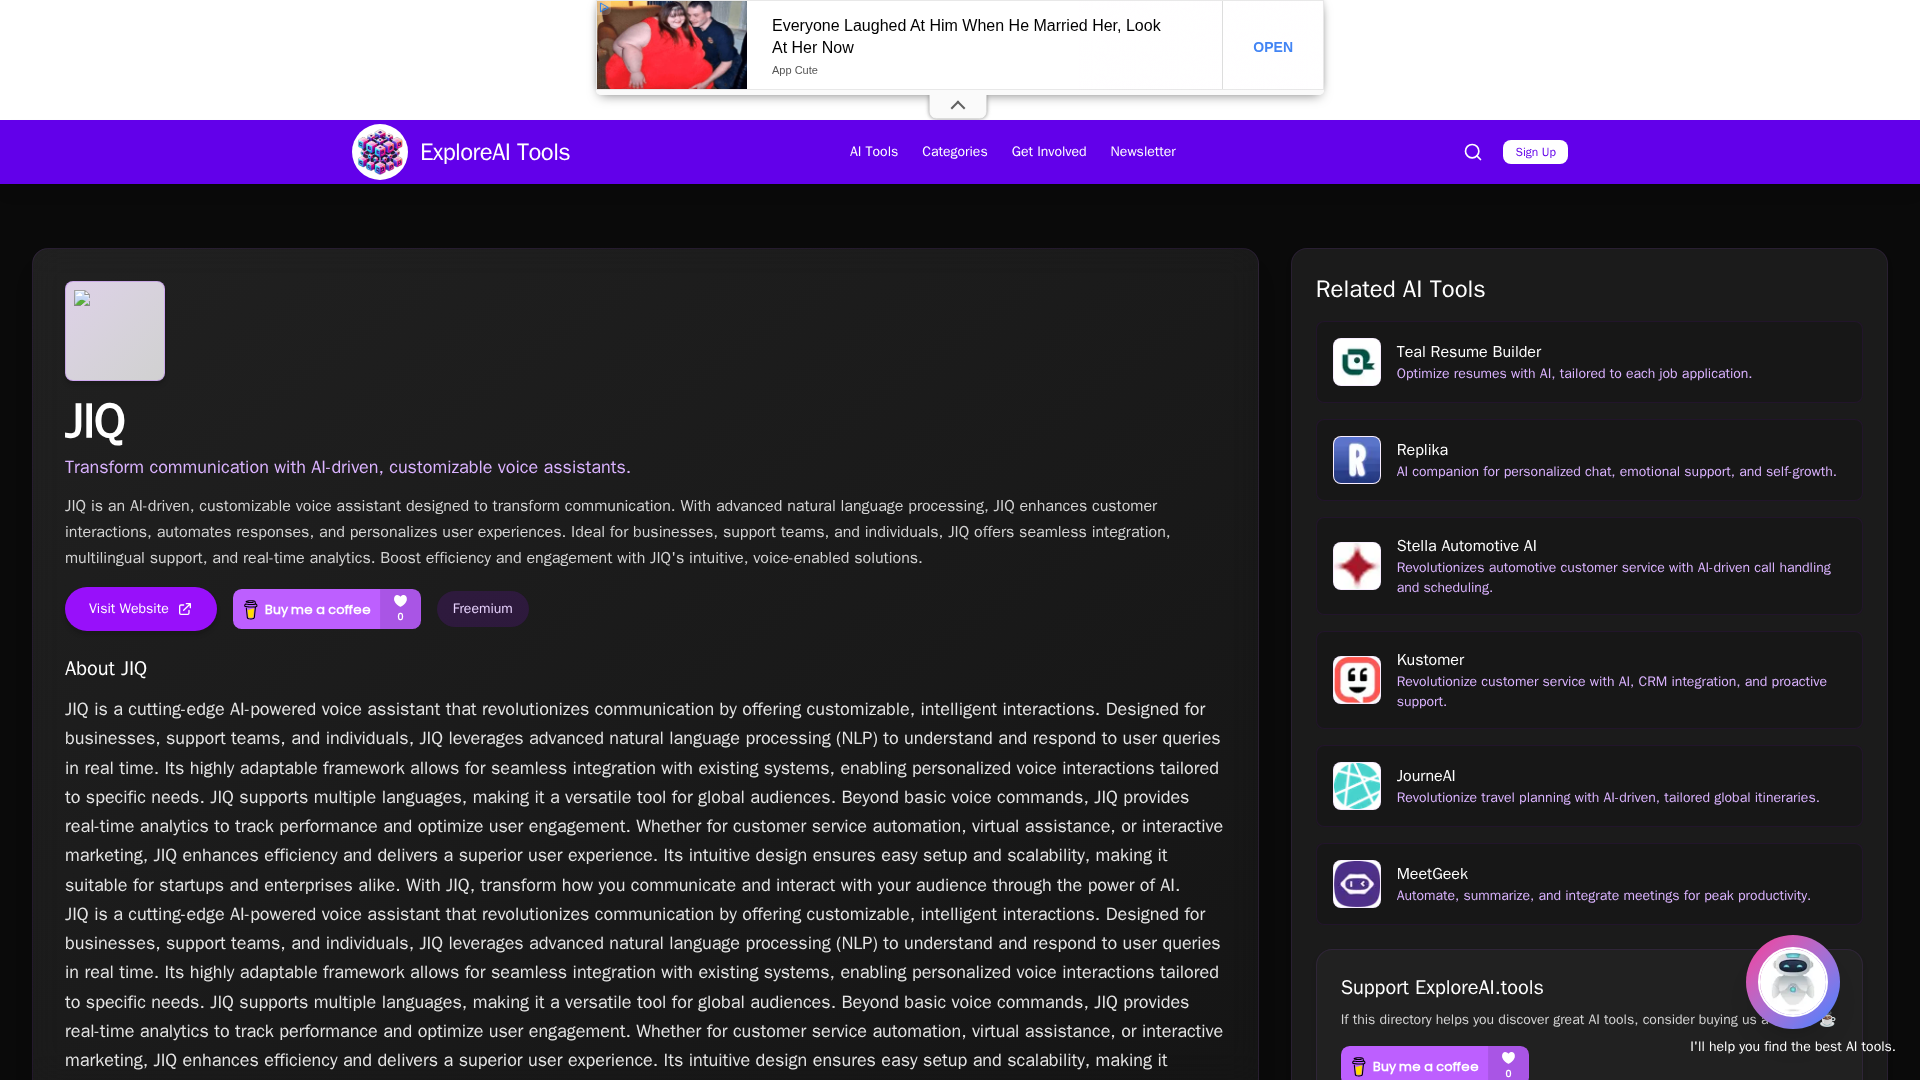
Task: Click the Replika app icon
Action: (1357, 460)
